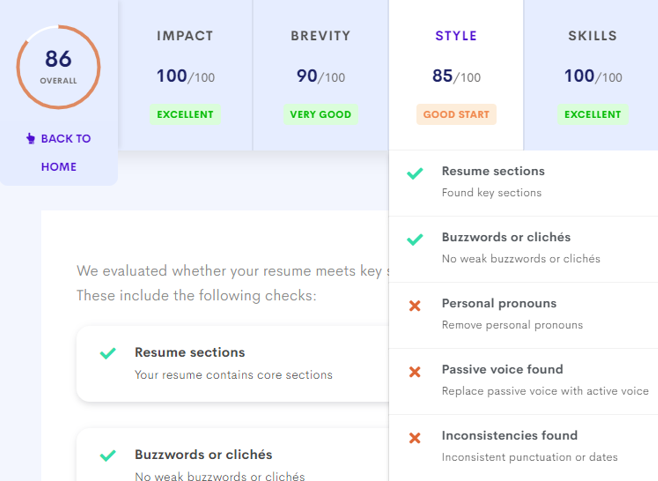Screen dimensions: 658x481
Task: Open the Impact score tab
Action: (185, 75)
